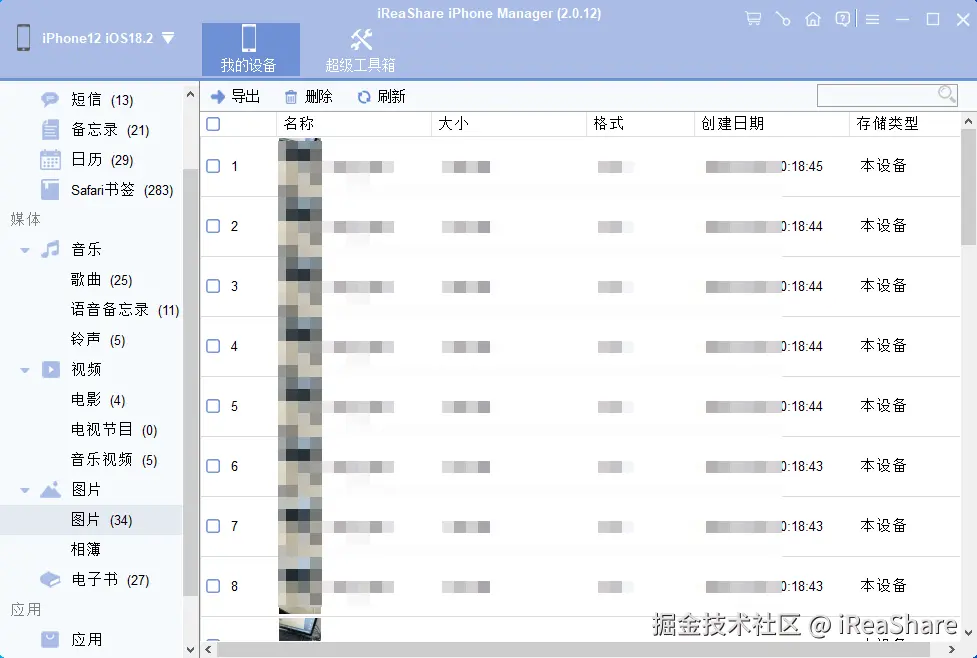Open the help question mark icon
The height and width of the screenshot is (658, 977).
843,18
